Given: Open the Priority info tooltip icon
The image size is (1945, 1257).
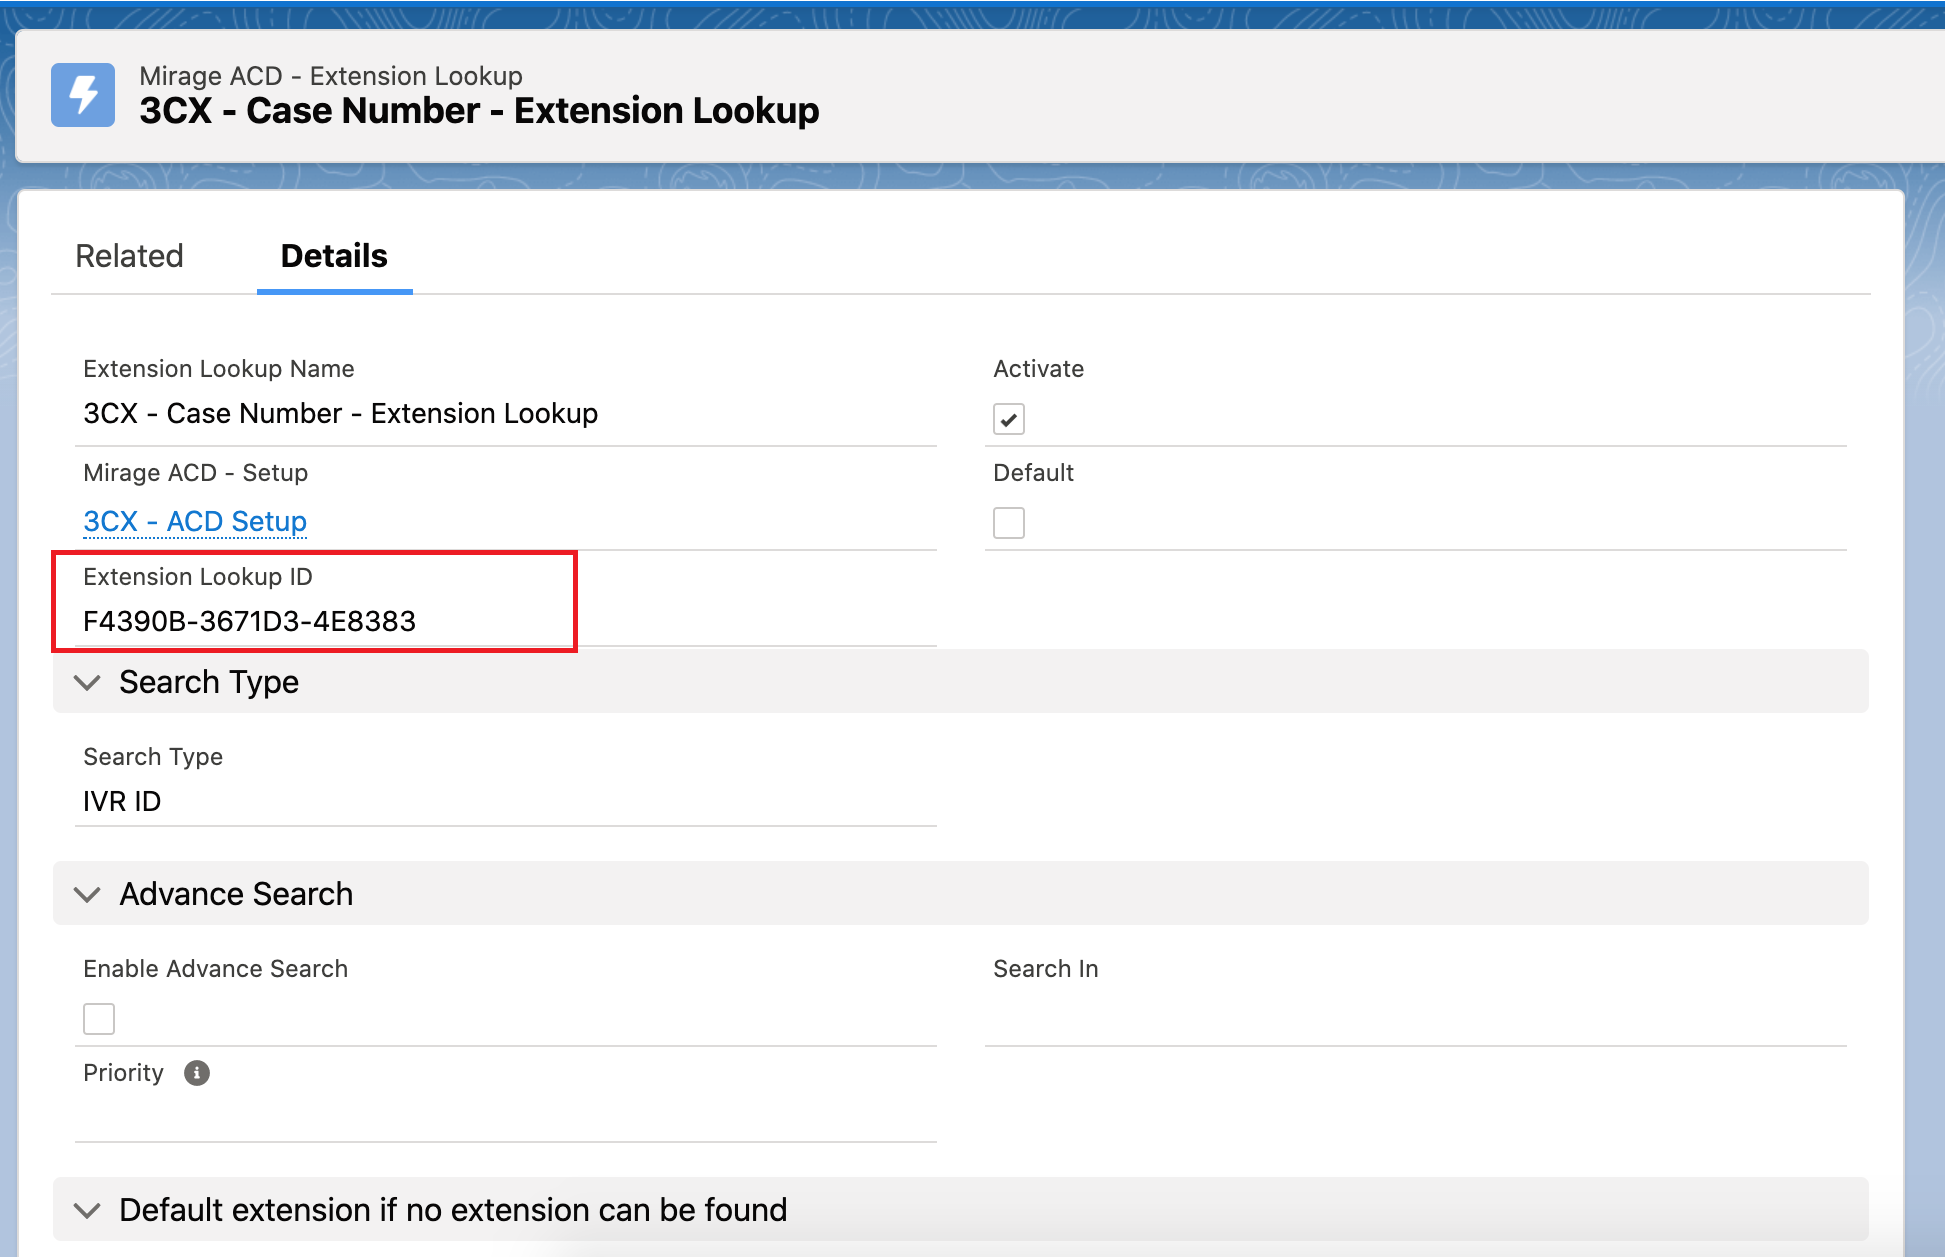Looking at the screenshot, I should [x=197, y=1073].
